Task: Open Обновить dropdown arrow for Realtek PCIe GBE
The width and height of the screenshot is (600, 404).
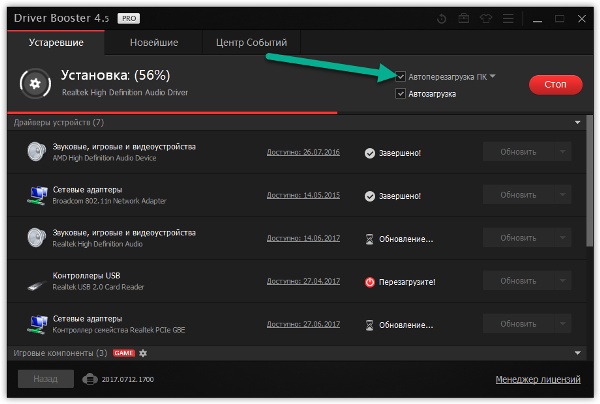Action: coord(563,324)
